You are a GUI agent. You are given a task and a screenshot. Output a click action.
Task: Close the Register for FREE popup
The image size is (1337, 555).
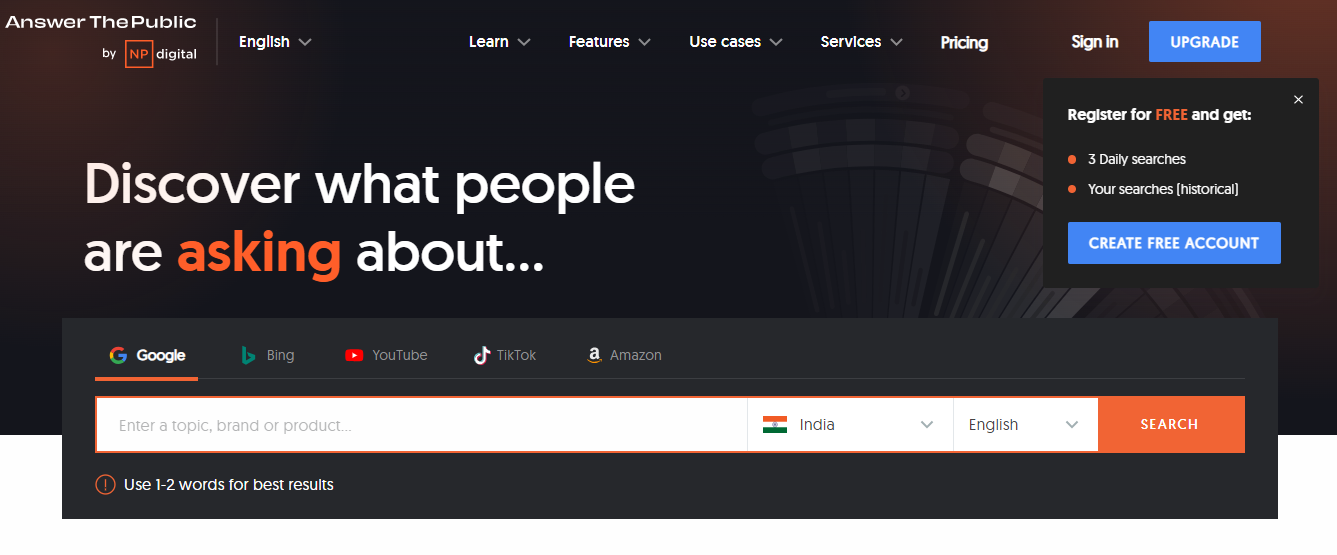(1298, 100)
